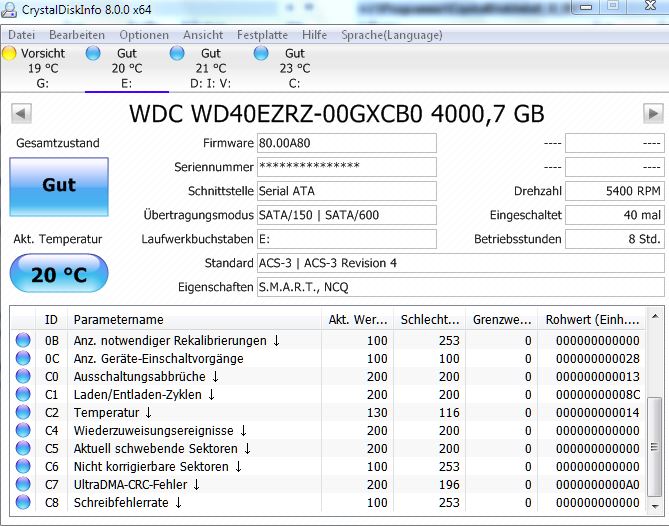The image size is (669, 526).
Task: Open the Hilfe menu
Action: tap(314, 35)
